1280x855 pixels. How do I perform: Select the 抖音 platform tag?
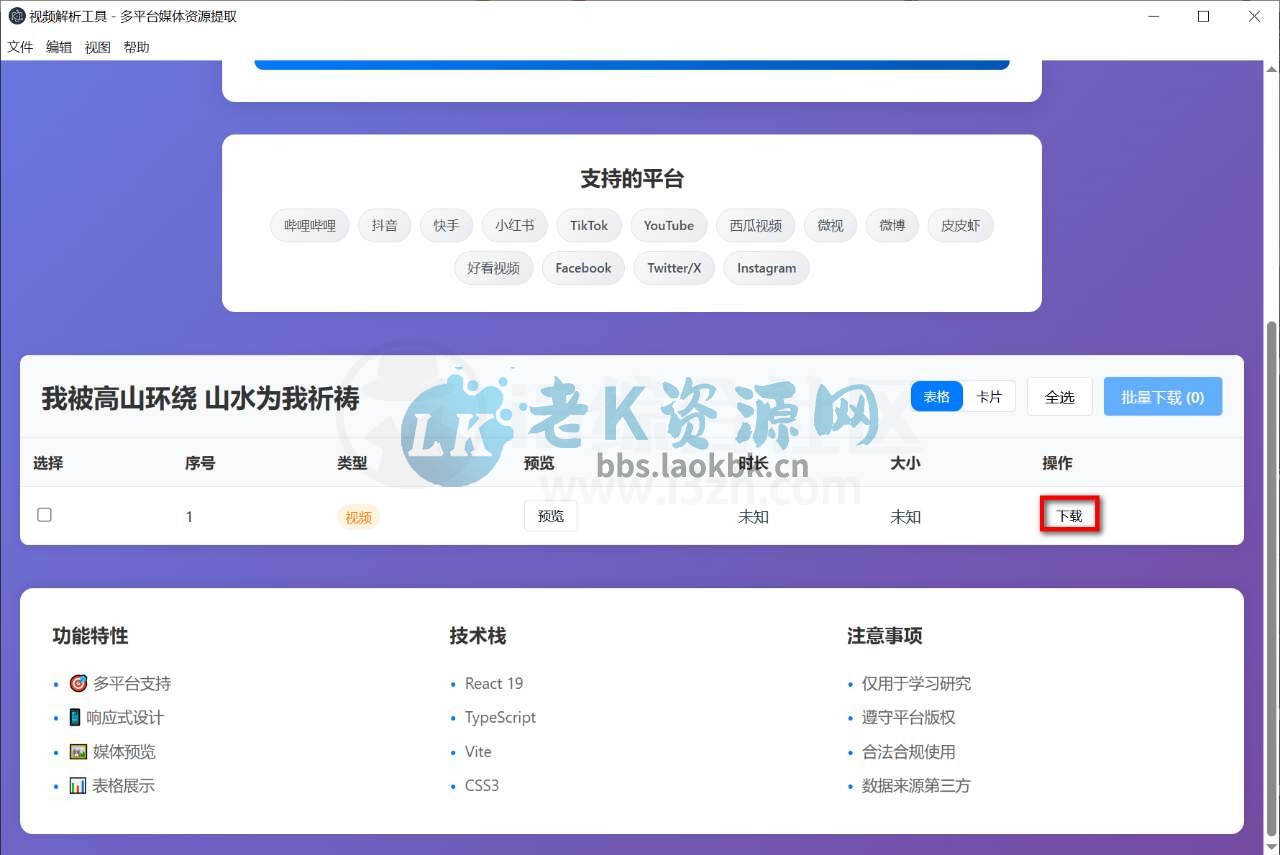[x=384, y=226]
